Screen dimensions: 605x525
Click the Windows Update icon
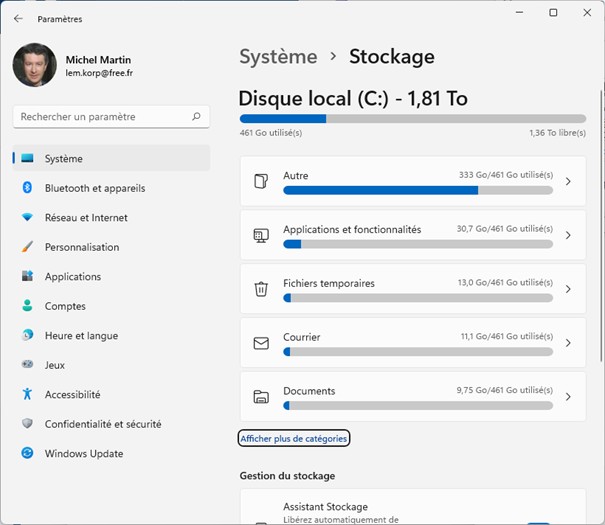(27, 454)
